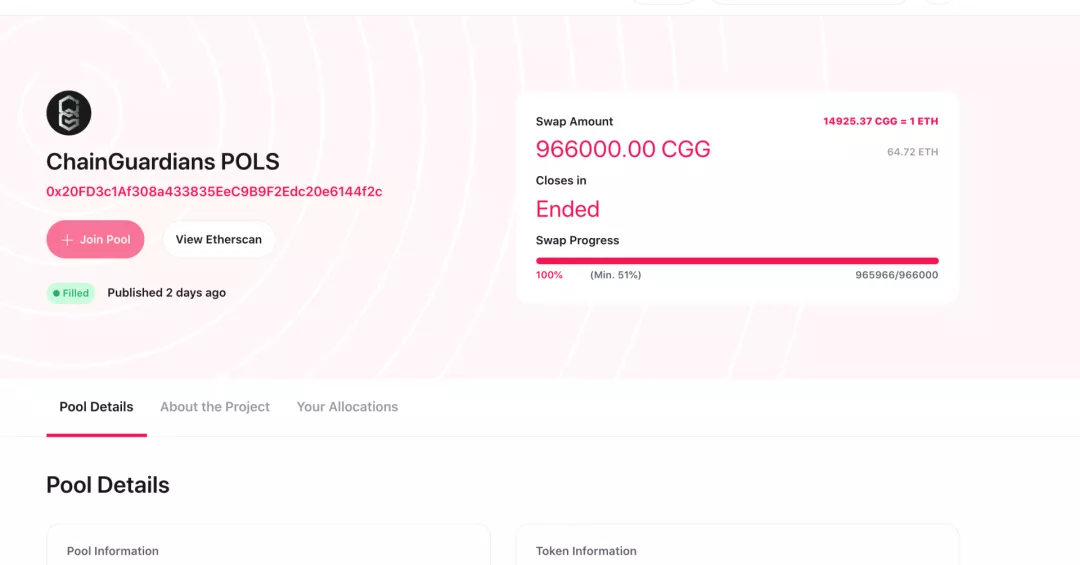Click the green dot in Filled badge

click(x=56, y=294)
